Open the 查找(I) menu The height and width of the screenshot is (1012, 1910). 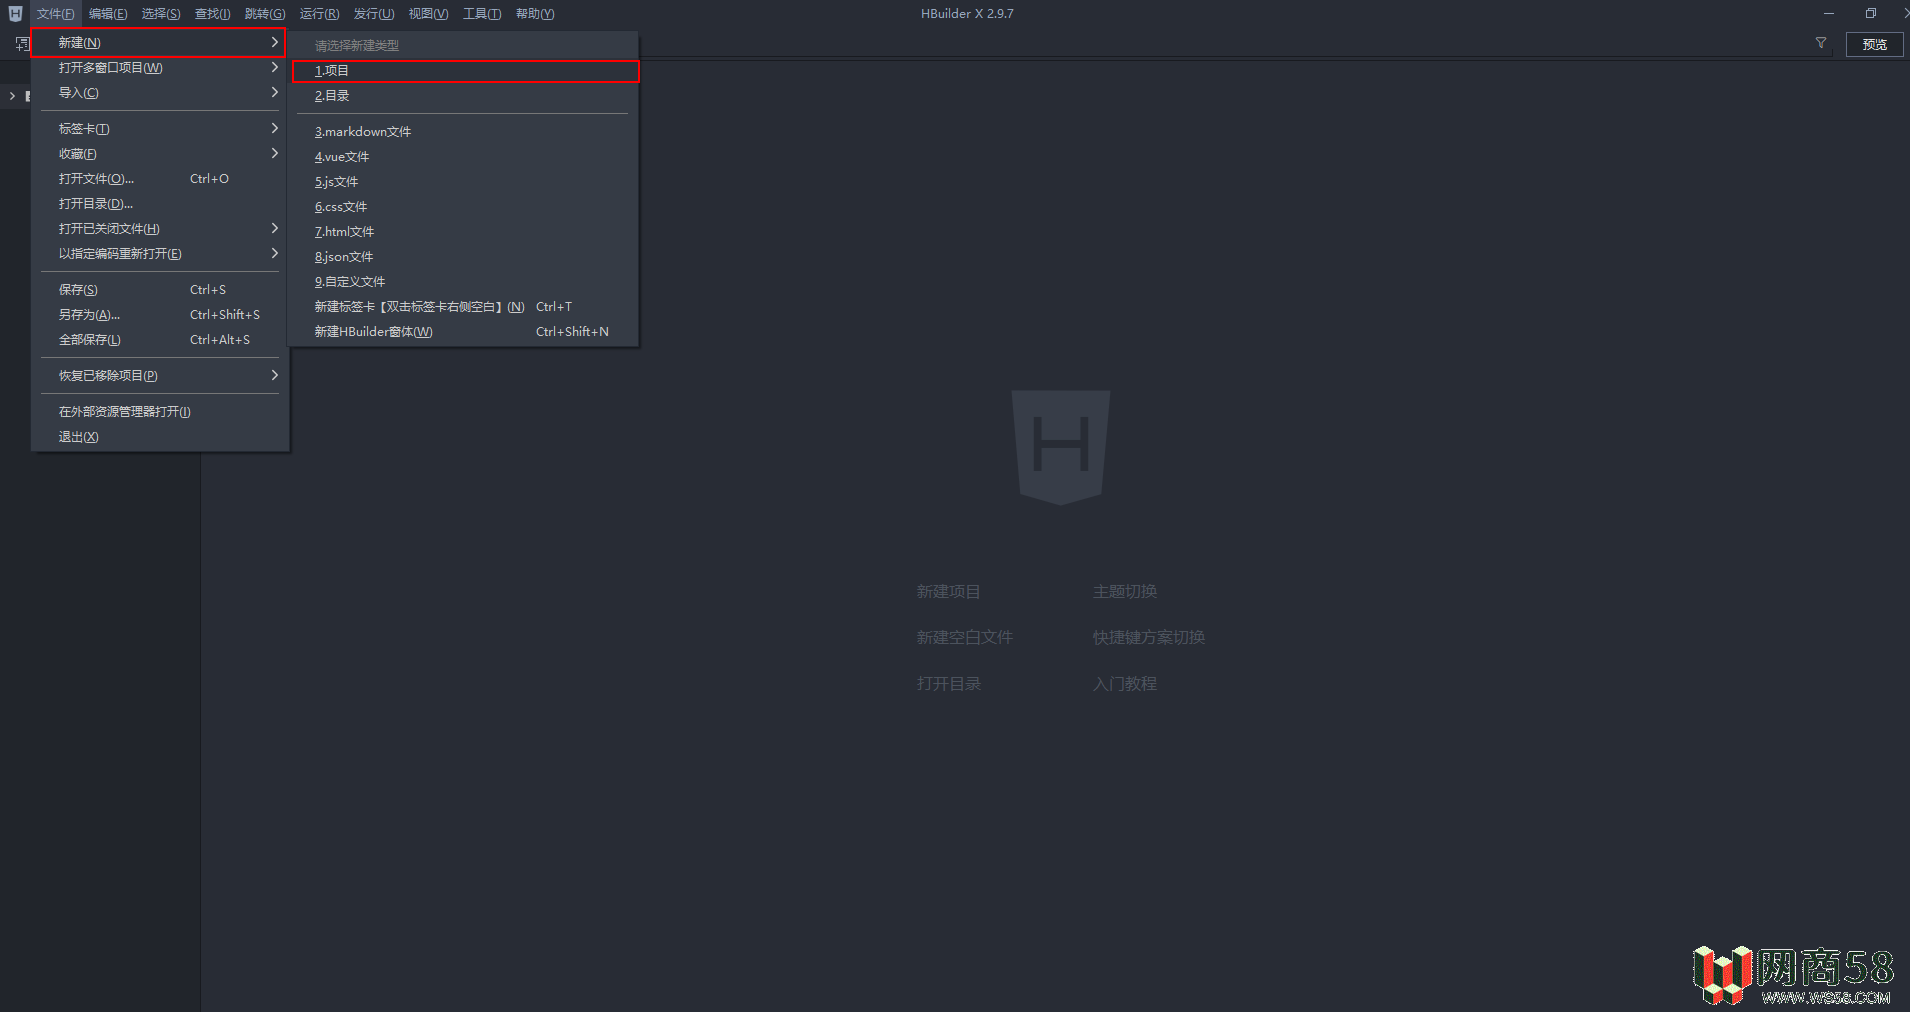tap(212, 14)
